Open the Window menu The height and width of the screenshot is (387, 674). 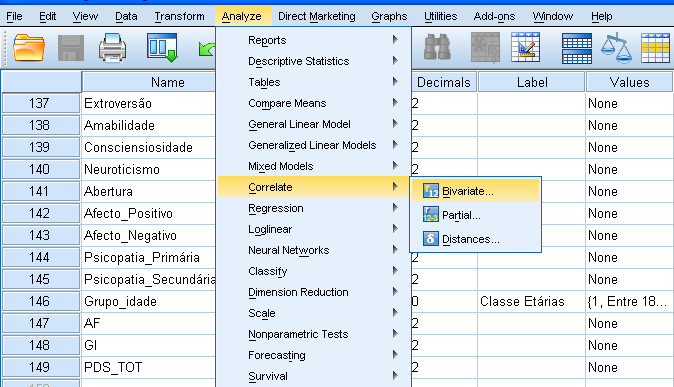coord(553,16)
